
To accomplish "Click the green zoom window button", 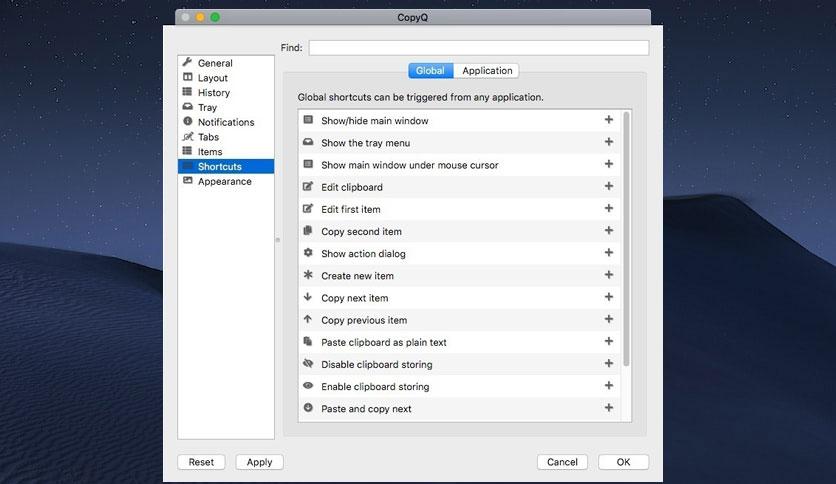I will [x=215, y=17].
